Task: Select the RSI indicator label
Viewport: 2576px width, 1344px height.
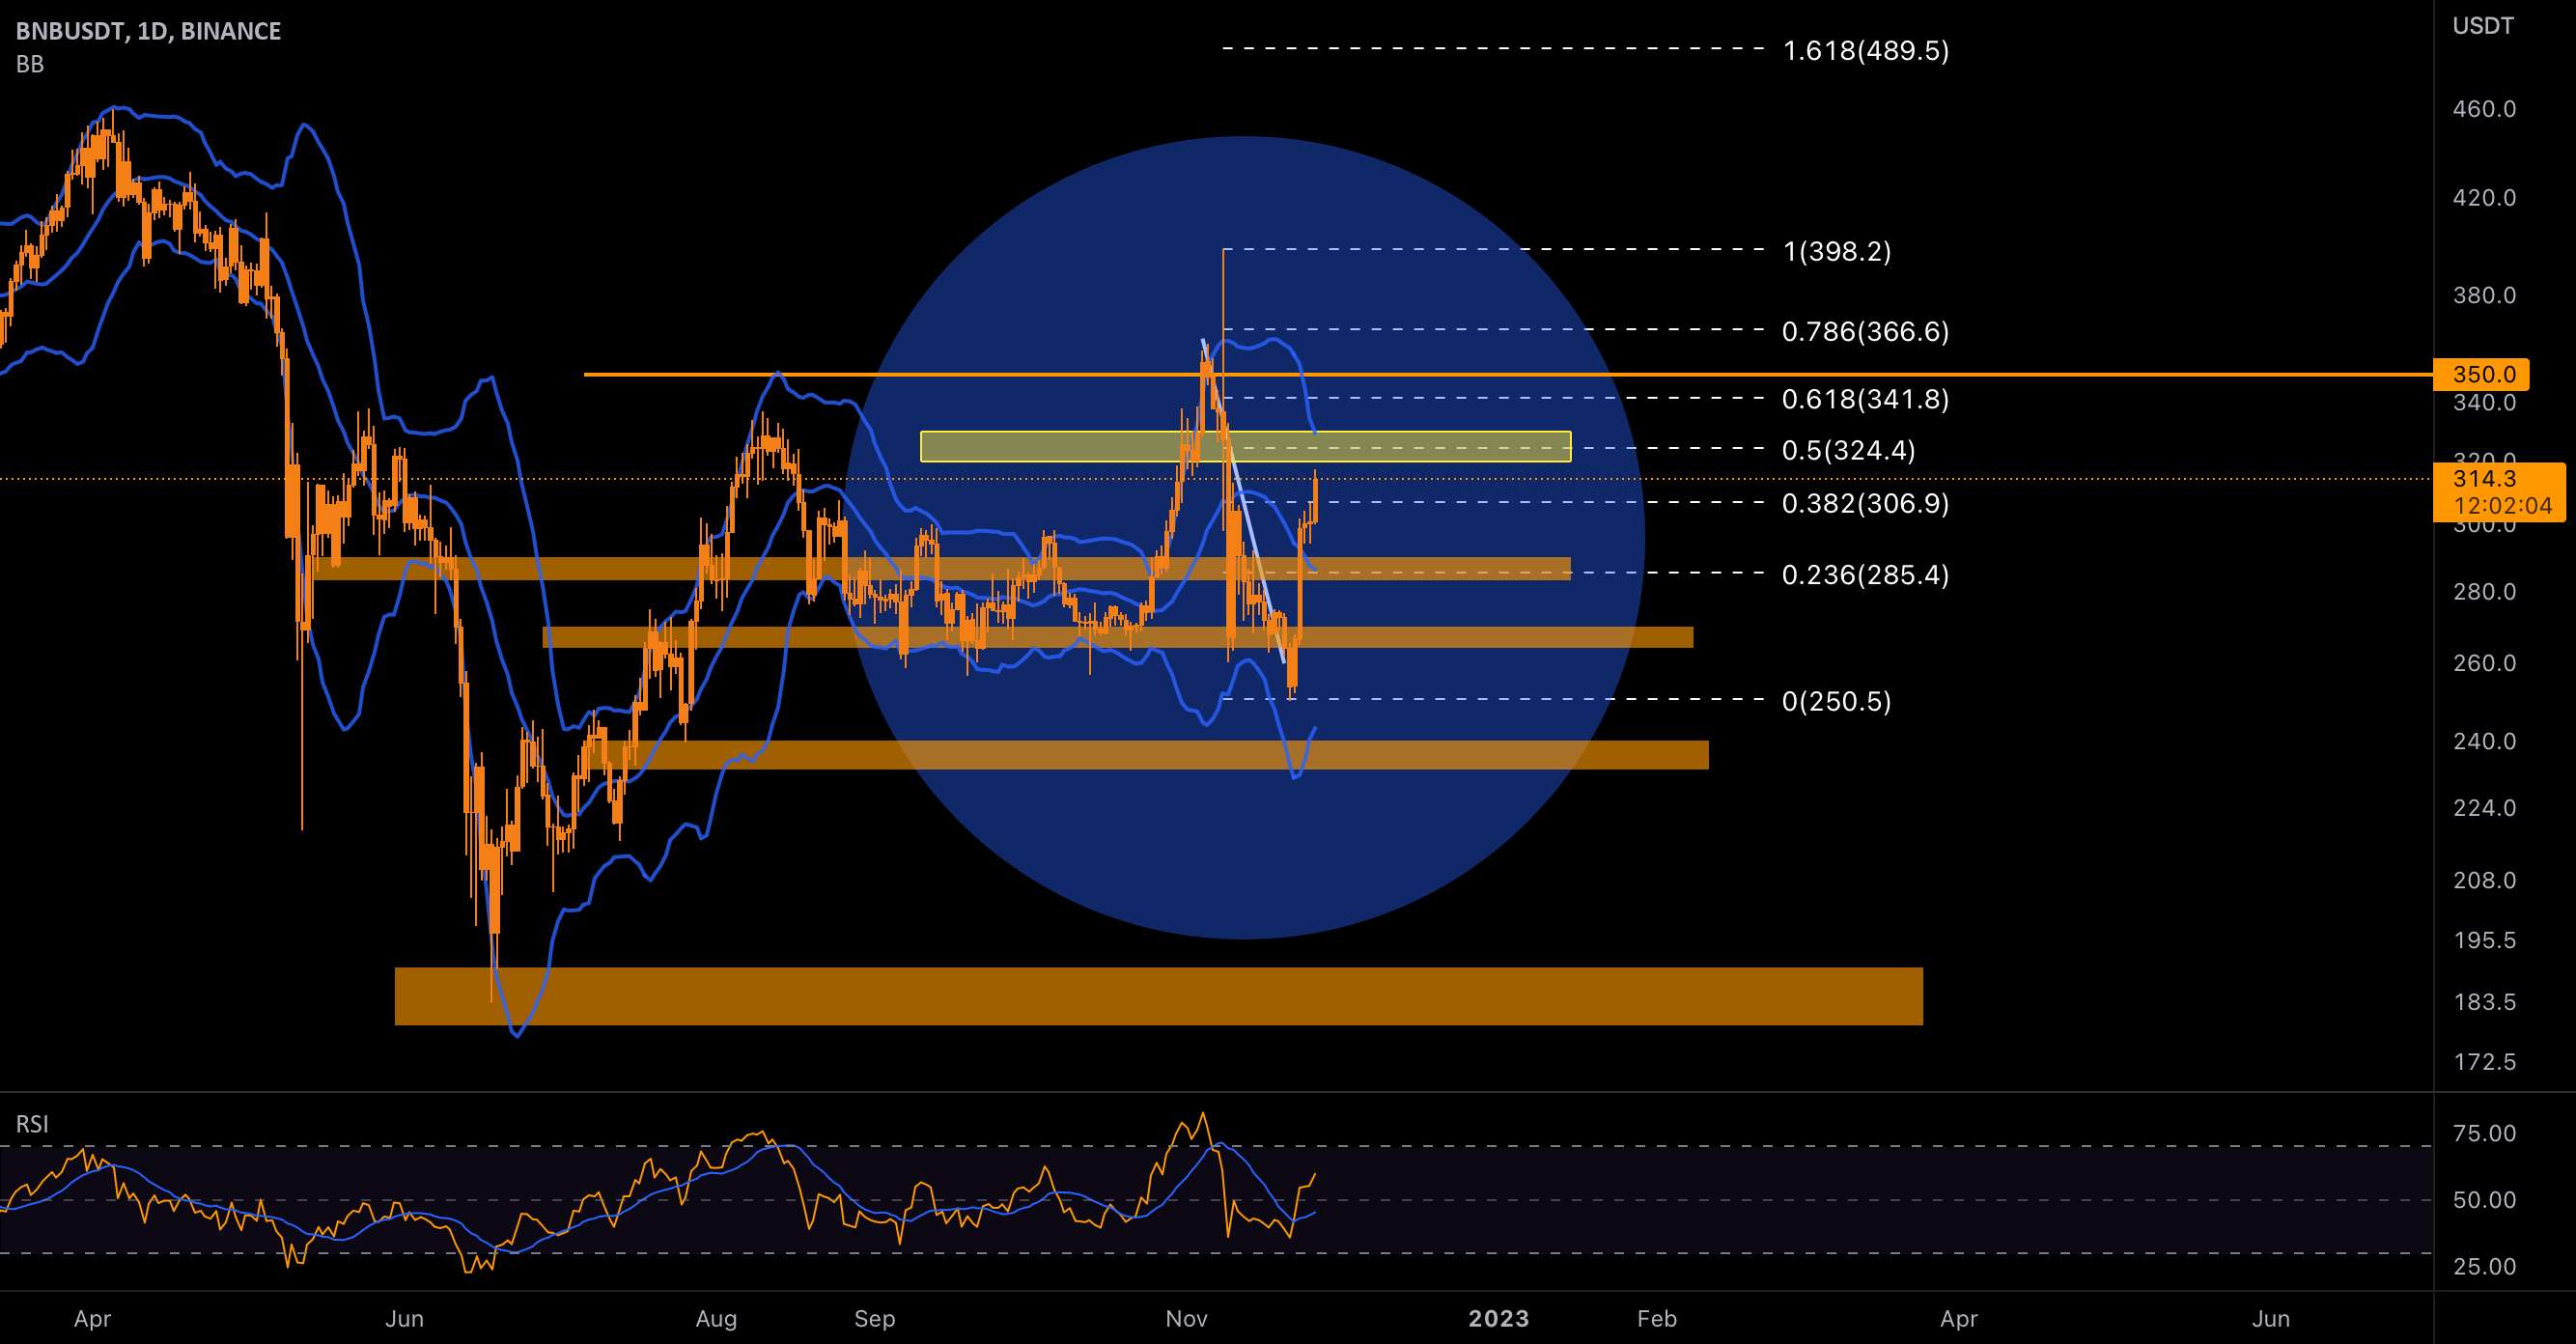Action: [x=32, y=1124]
